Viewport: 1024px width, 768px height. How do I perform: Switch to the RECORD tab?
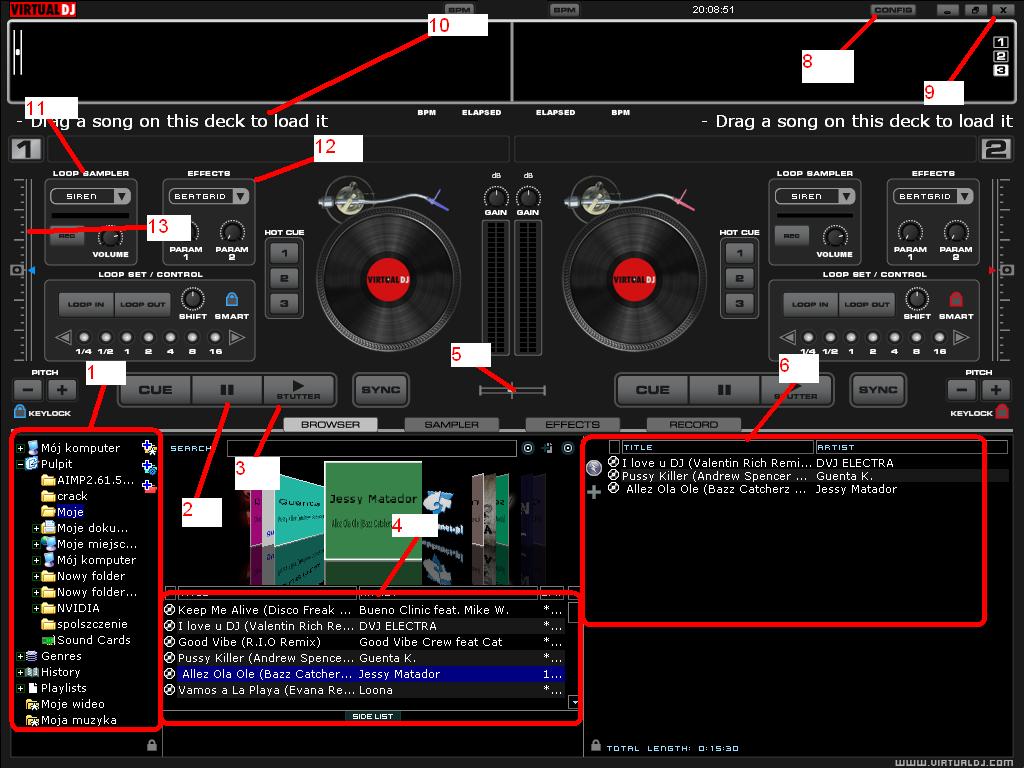tap(693, 424)
